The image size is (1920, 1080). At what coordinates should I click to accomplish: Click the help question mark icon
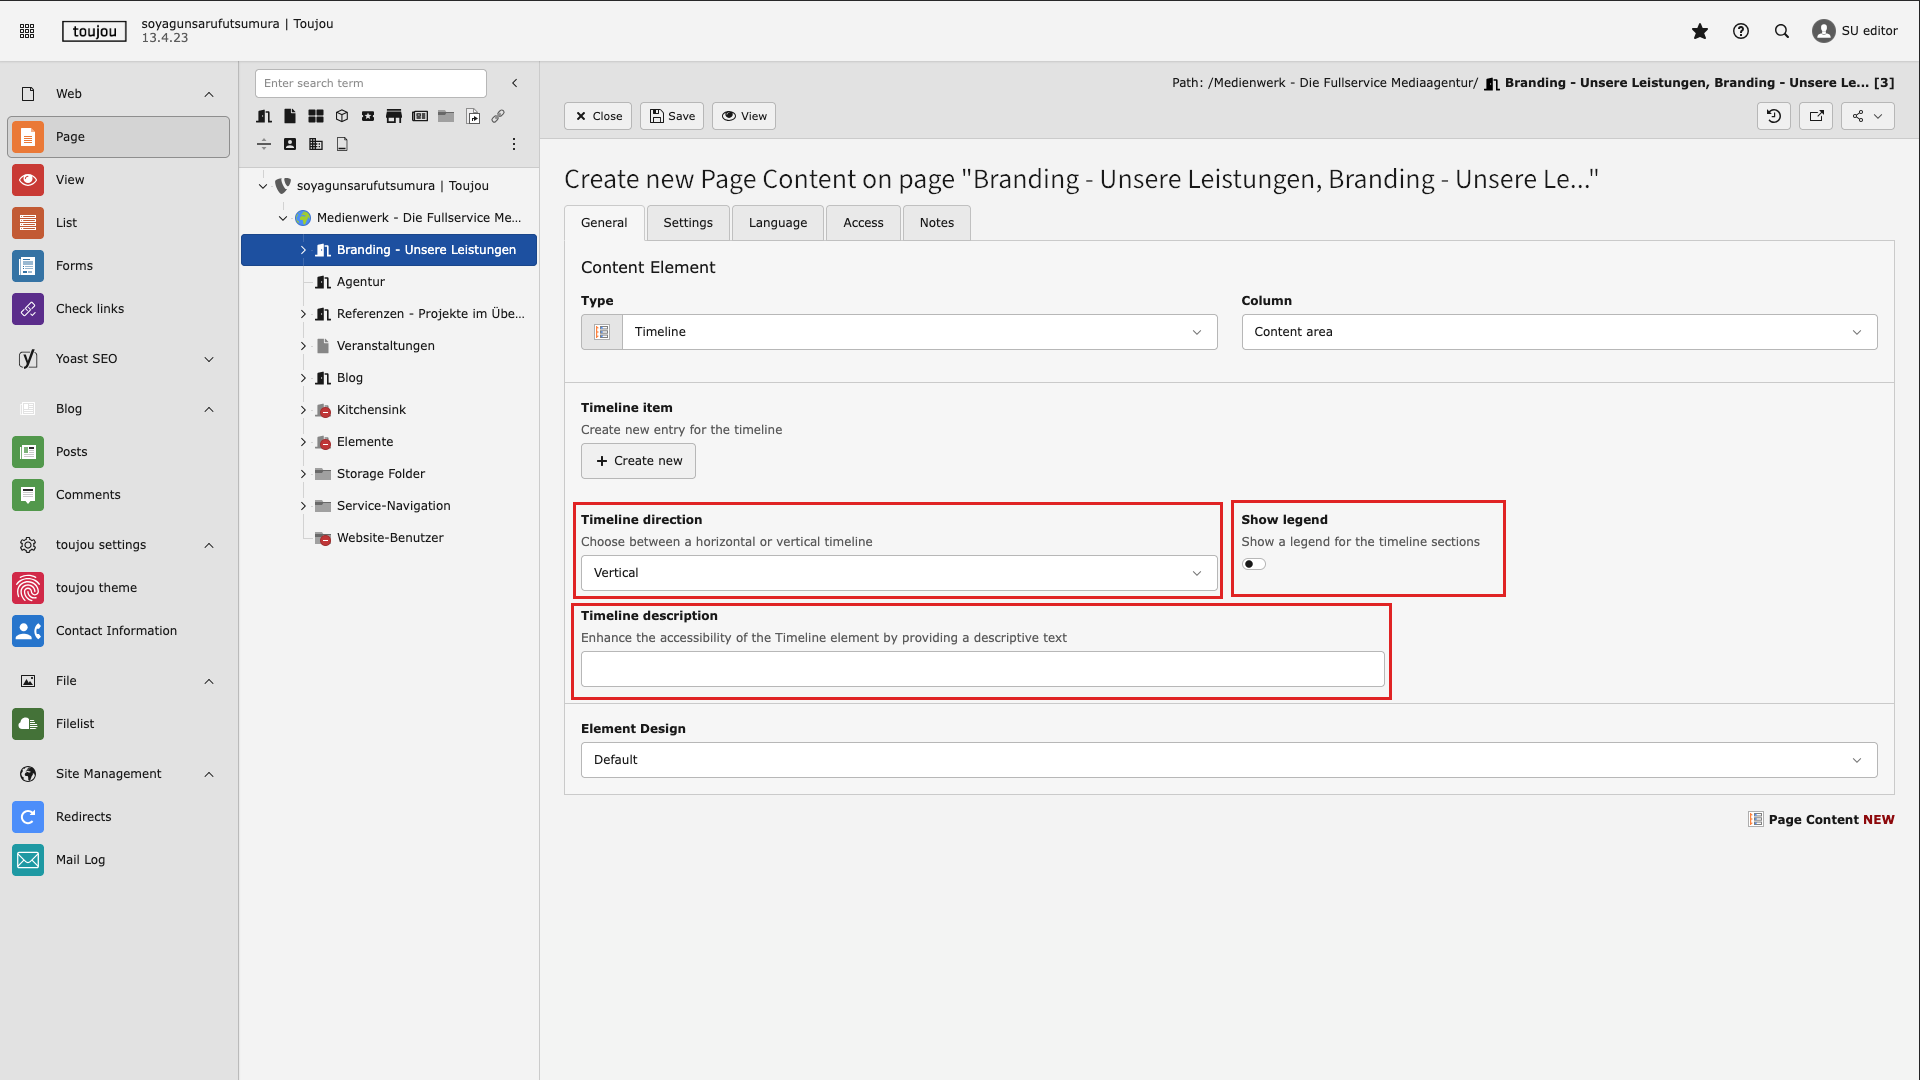pos(1741,31)
